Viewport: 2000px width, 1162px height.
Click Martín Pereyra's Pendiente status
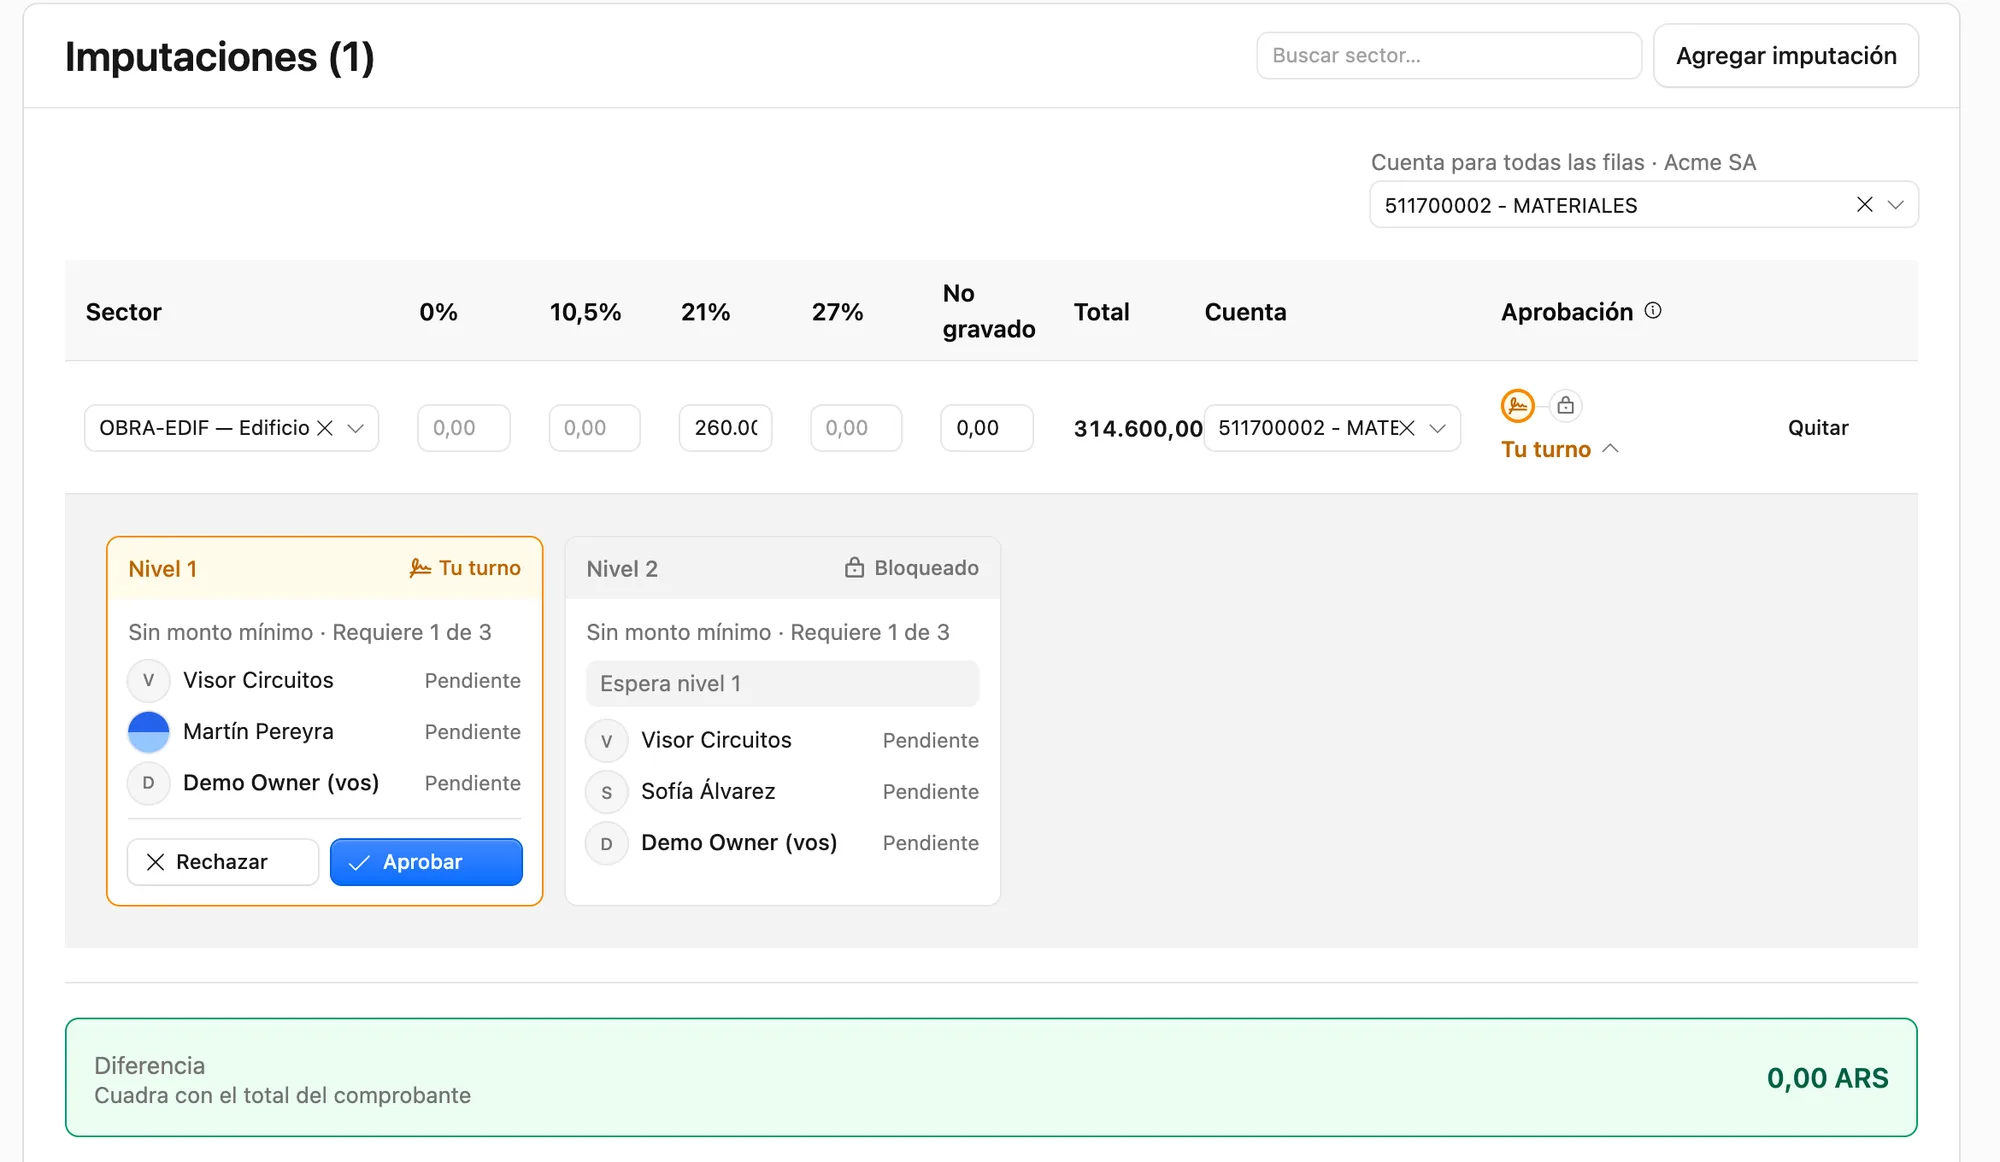tap(472, 732)
